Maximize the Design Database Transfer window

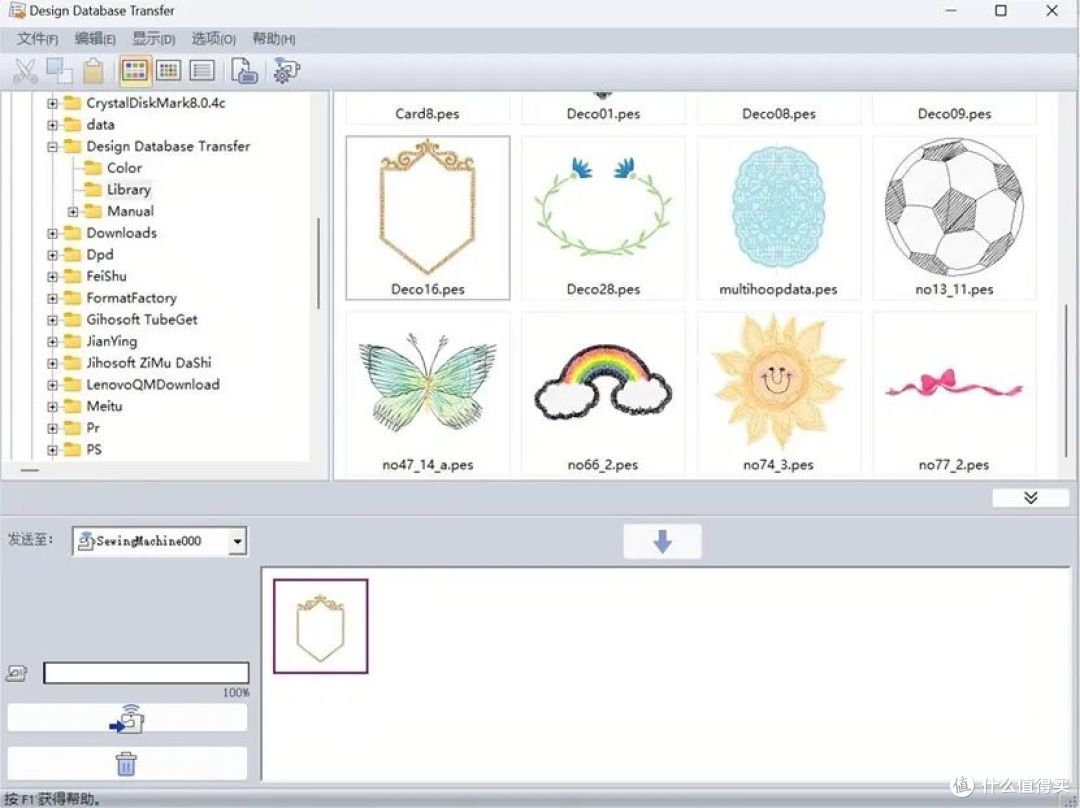[1001, 10]
